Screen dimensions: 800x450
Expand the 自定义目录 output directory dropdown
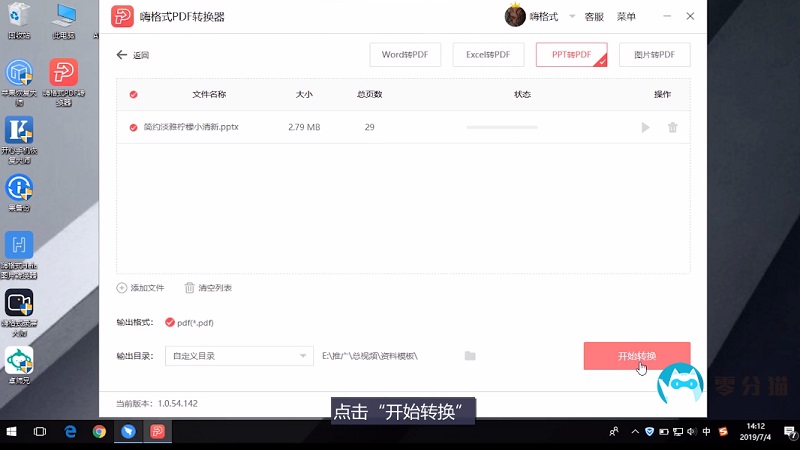[304, 356]
